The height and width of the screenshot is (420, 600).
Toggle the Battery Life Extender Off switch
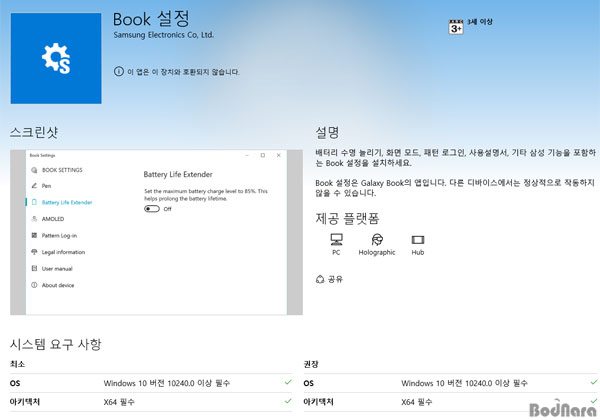[152, 208]
